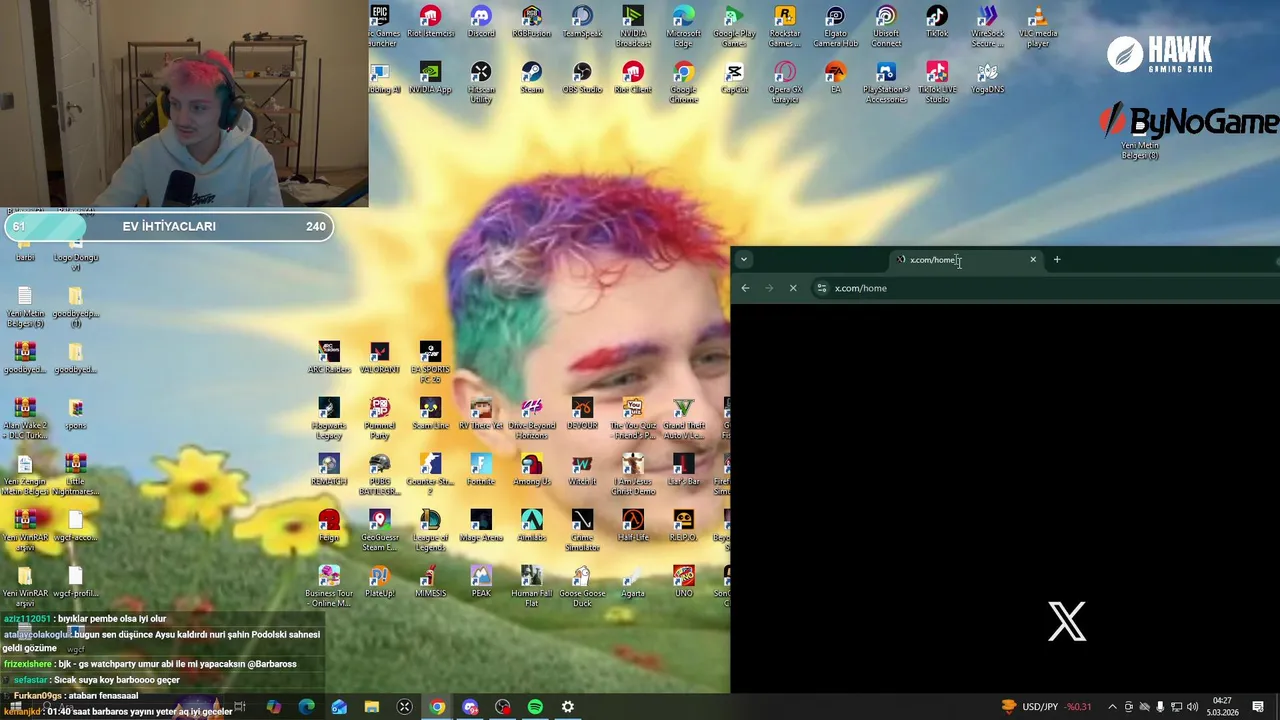
Task: Open GeoGuessr Steam Edition shortcut
Action: [379, 531]
